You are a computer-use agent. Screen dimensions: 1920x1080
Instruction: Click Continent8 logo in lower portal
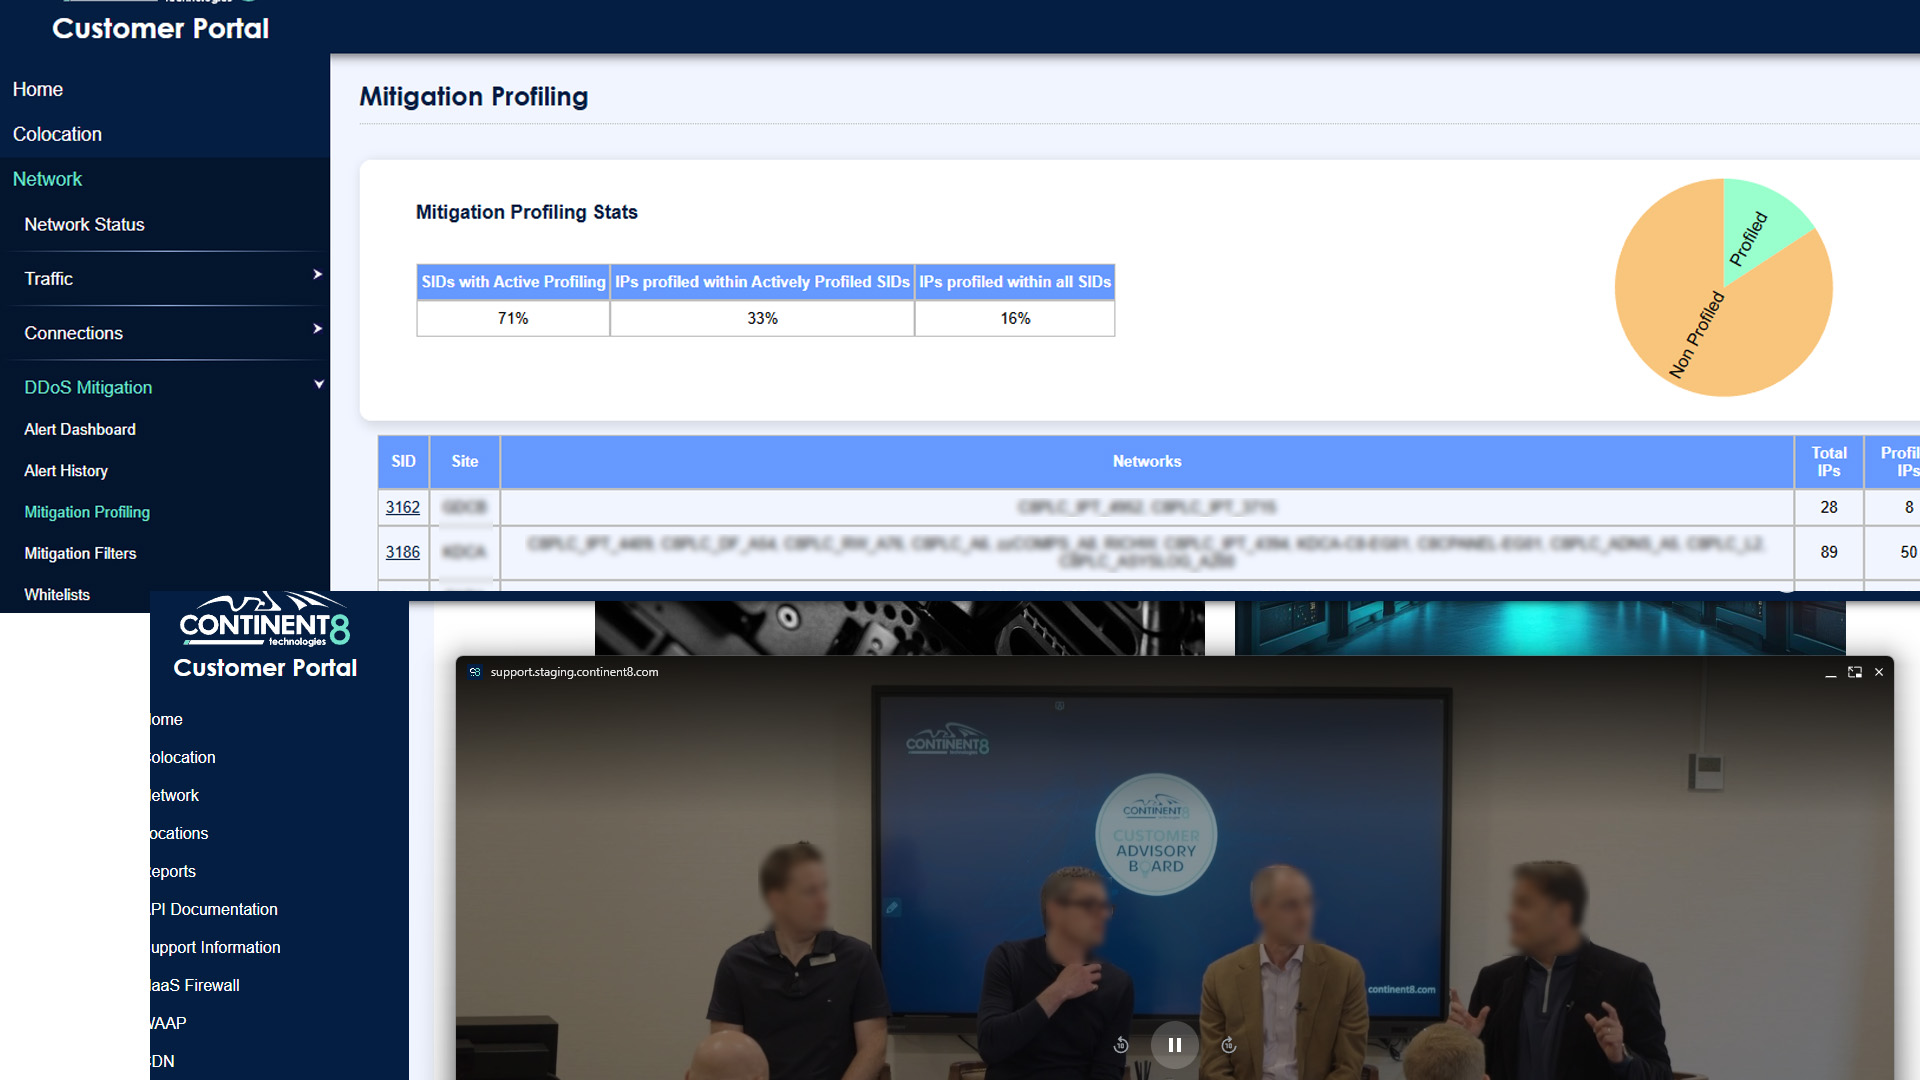(x=264, y=620)
